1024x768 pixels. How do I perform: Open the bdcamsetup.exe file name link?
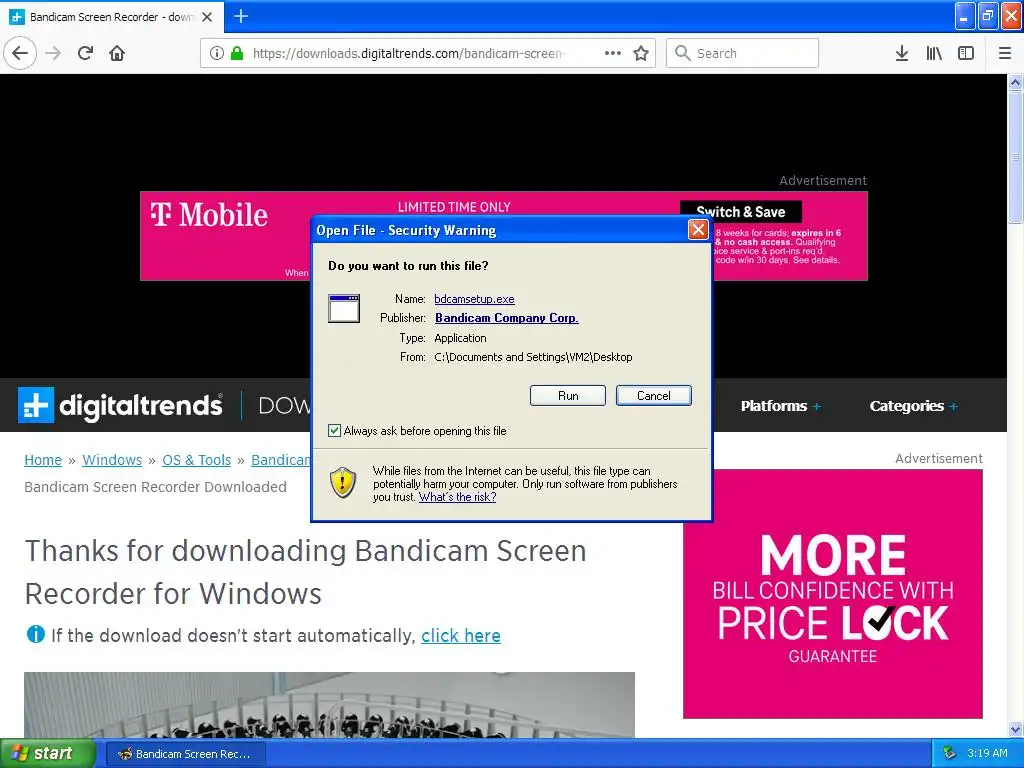click(474, 299)
